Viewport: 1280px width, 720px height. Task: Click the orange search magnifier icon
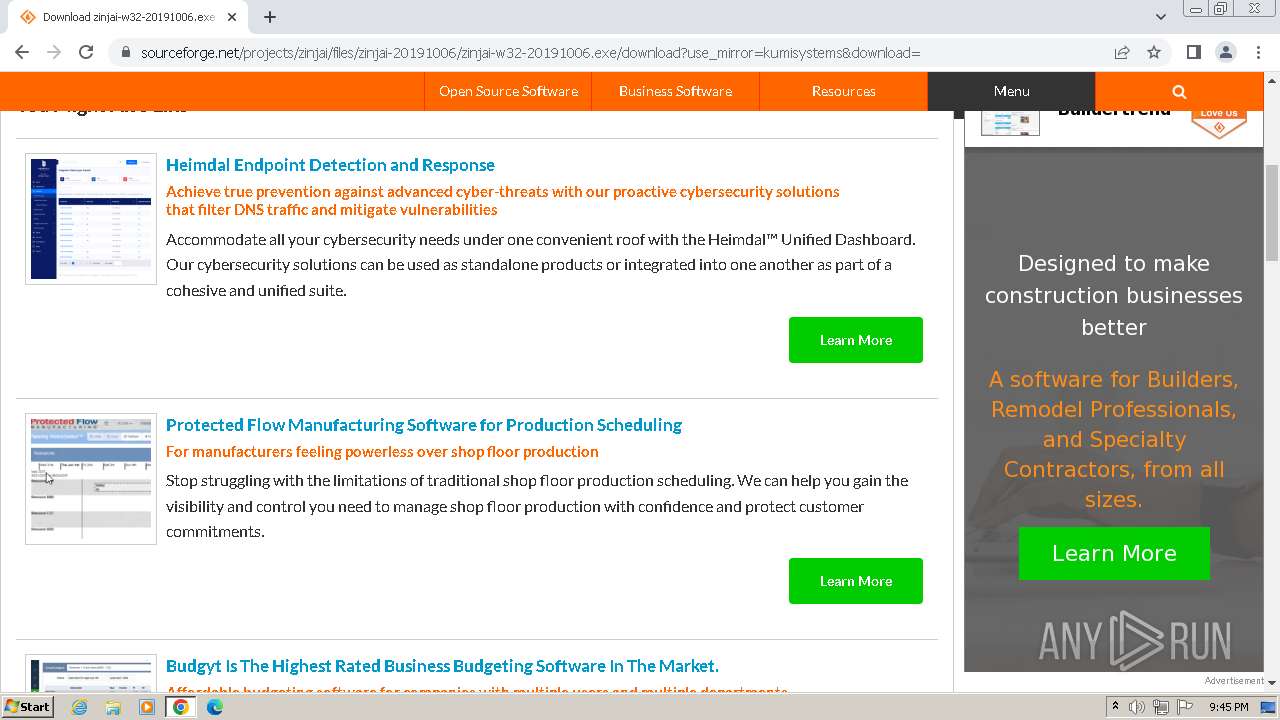1179,91
